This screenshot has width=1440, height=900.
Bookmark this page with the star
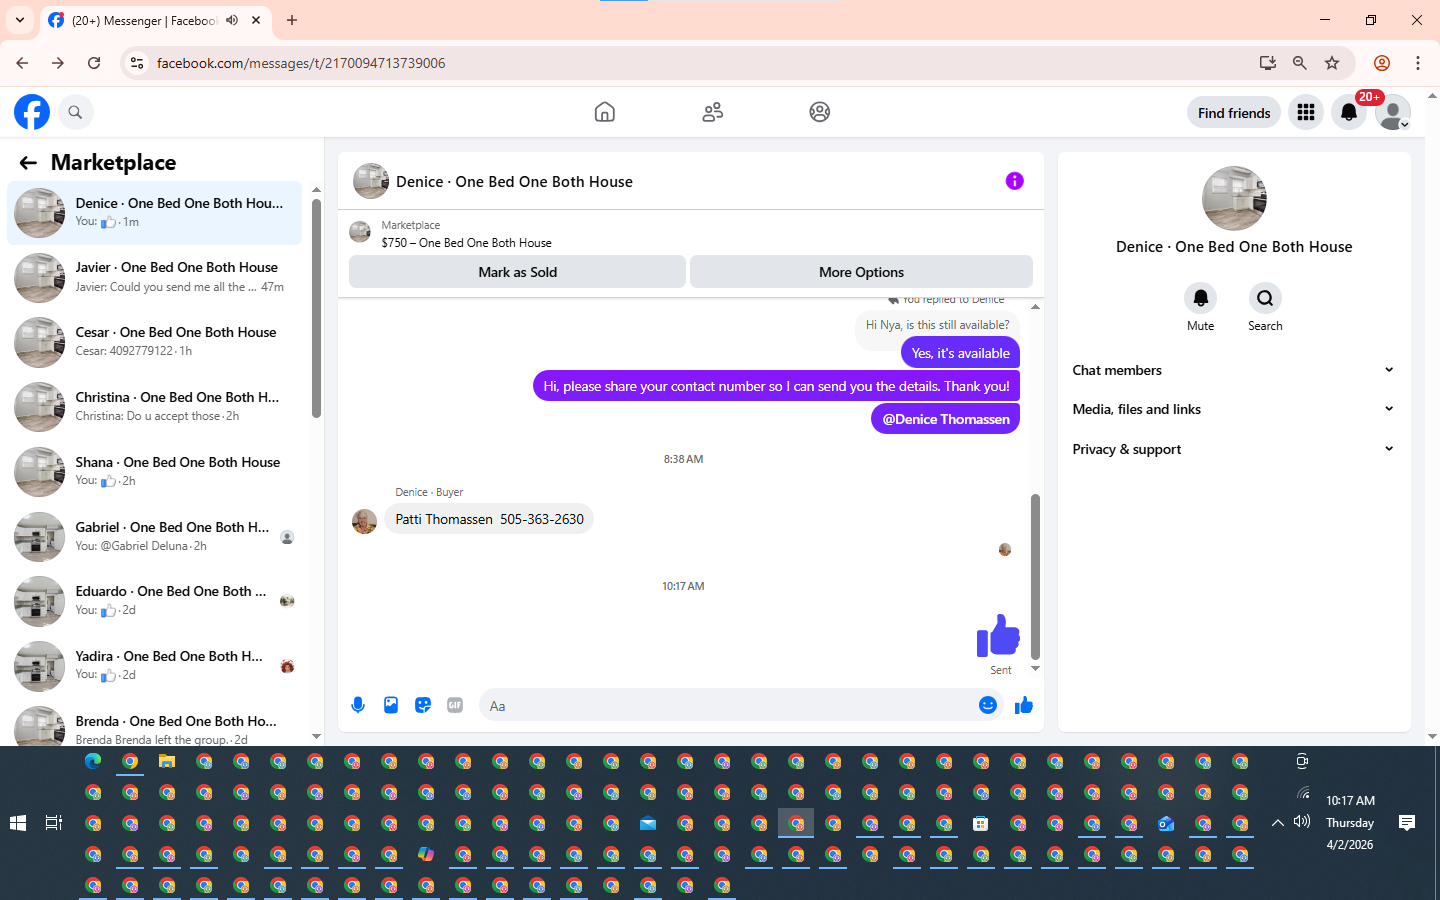[x=1332, y=63]
